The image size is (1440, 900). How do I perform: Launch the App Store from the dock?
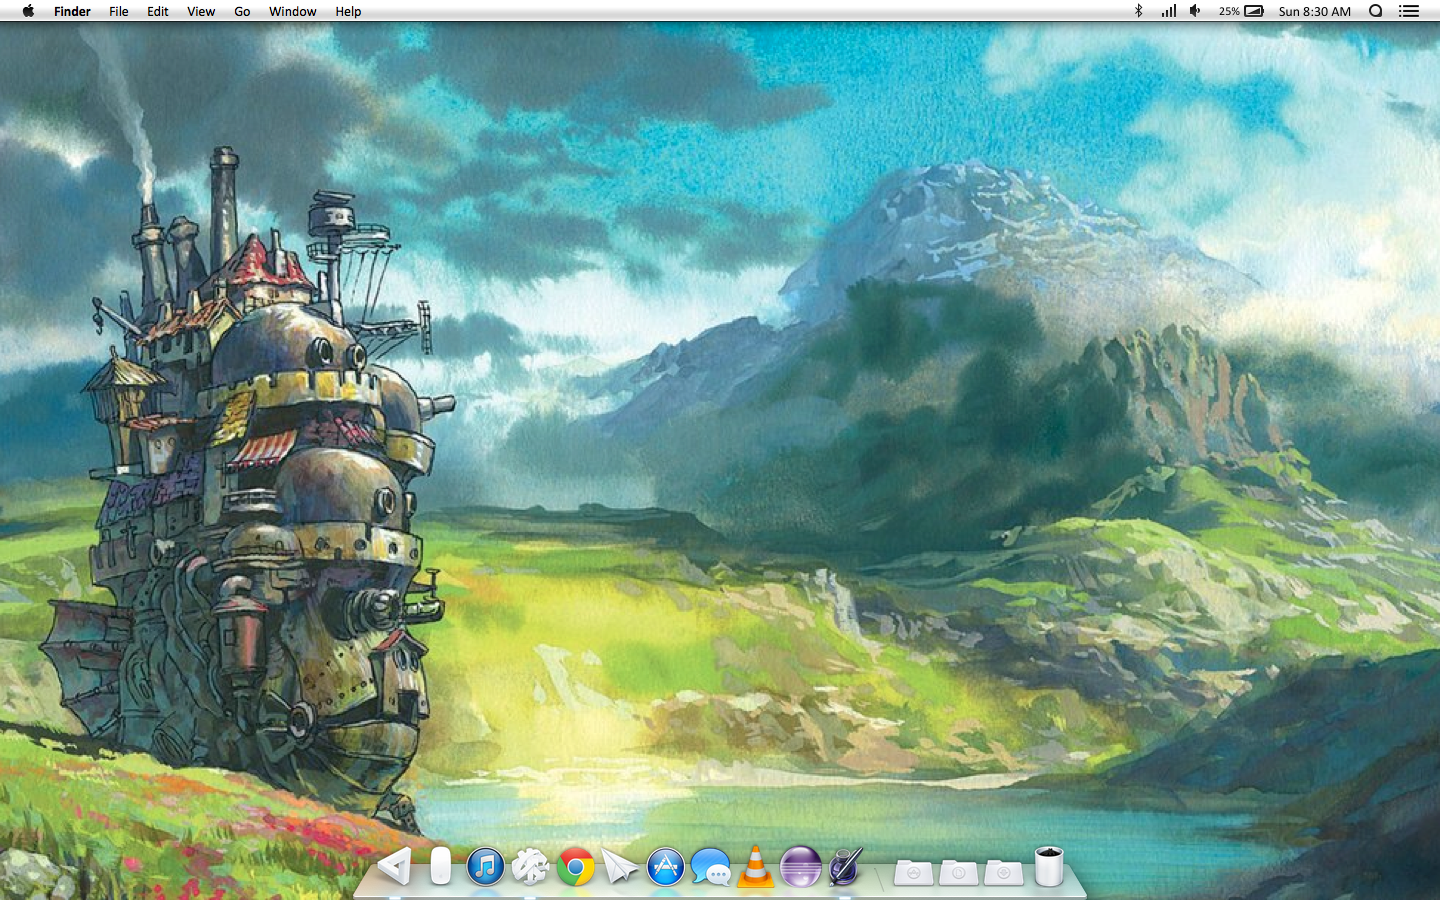coord(665,867)
